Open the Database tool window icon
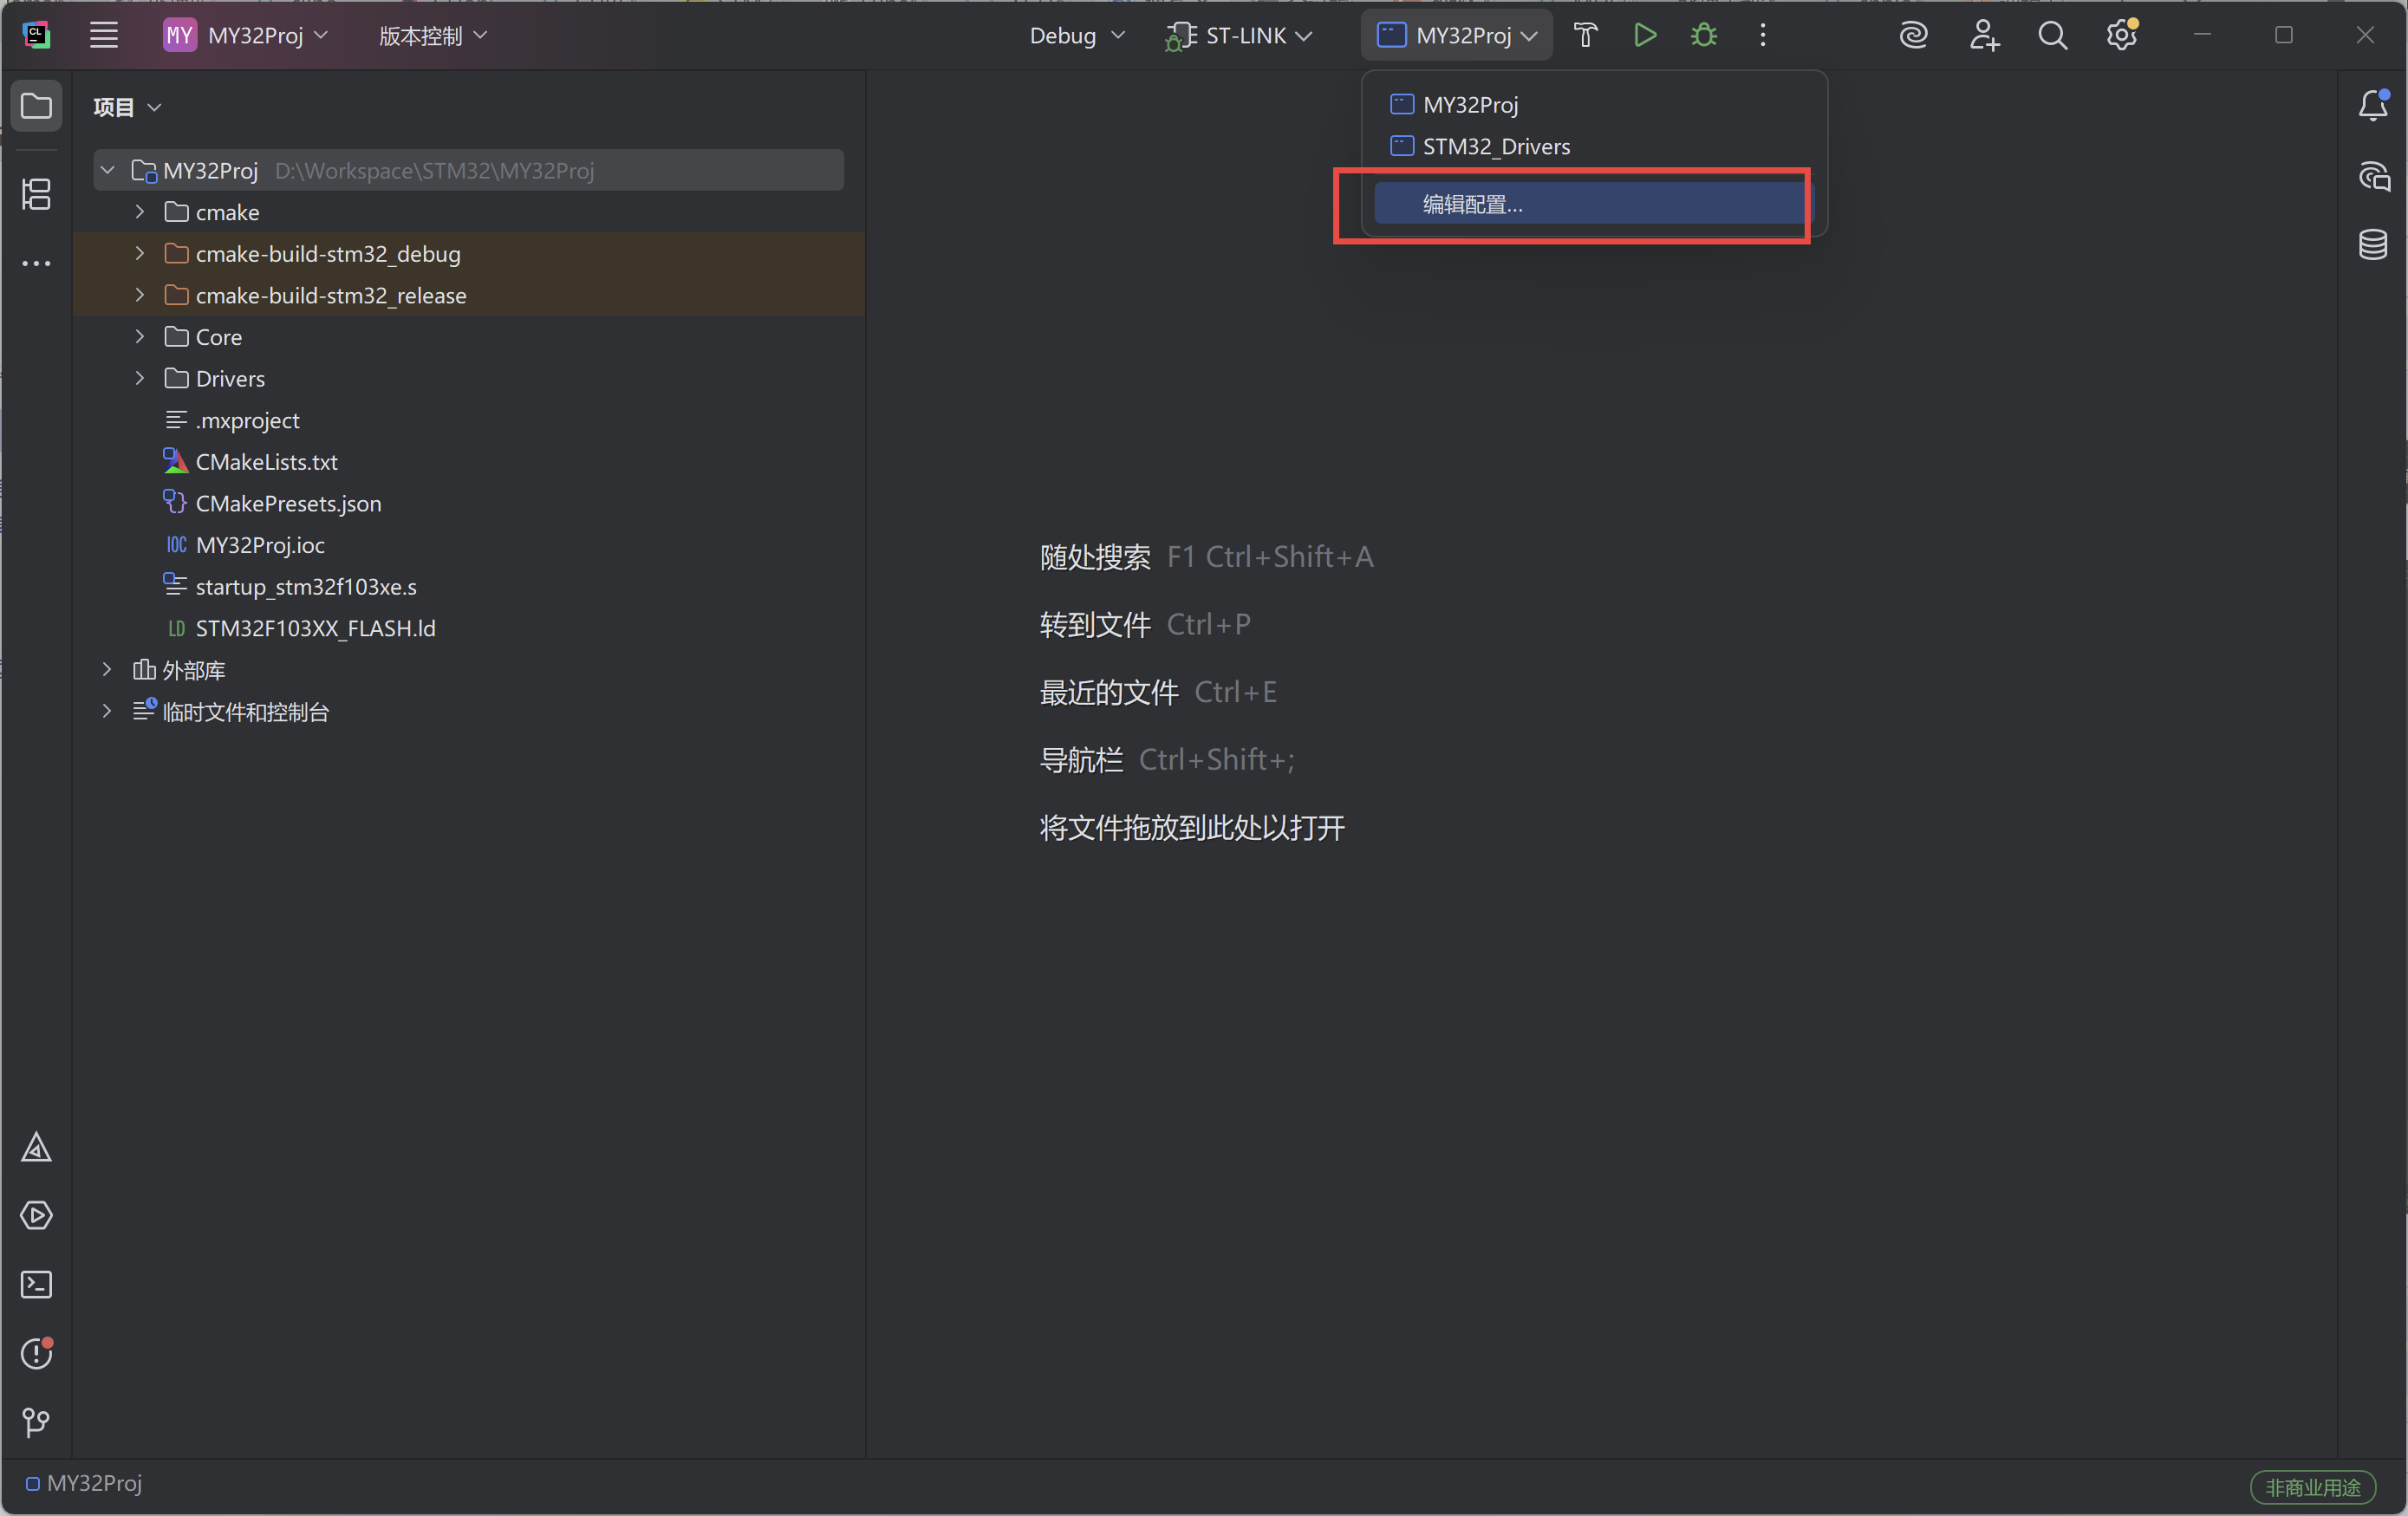Image resolution: width=2408 pixels, height=1516 pixels. tap(2373, 244)
